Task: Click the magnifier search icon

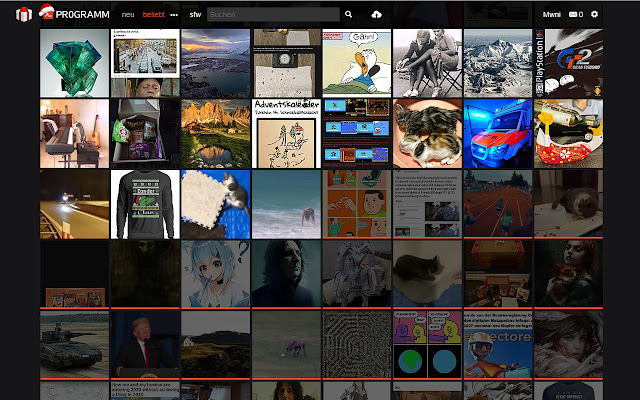Action: coord(348,14)
